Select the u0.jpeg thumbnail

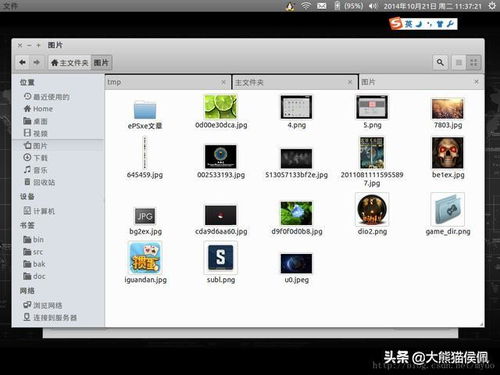(296, 263)
